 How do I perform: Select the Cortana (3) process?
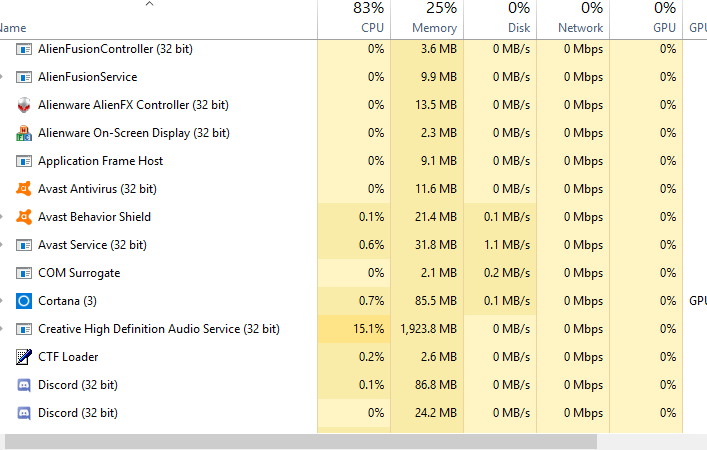coord(67,301)
